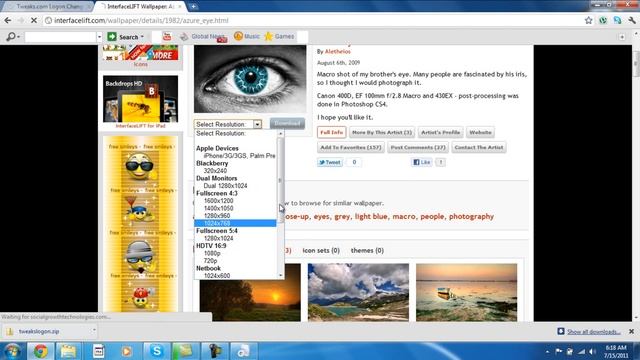Open tweakslogon.zip download item
The width and height of the screenshot is (640, 360).
pyautogui.click(x=39, y=331)
